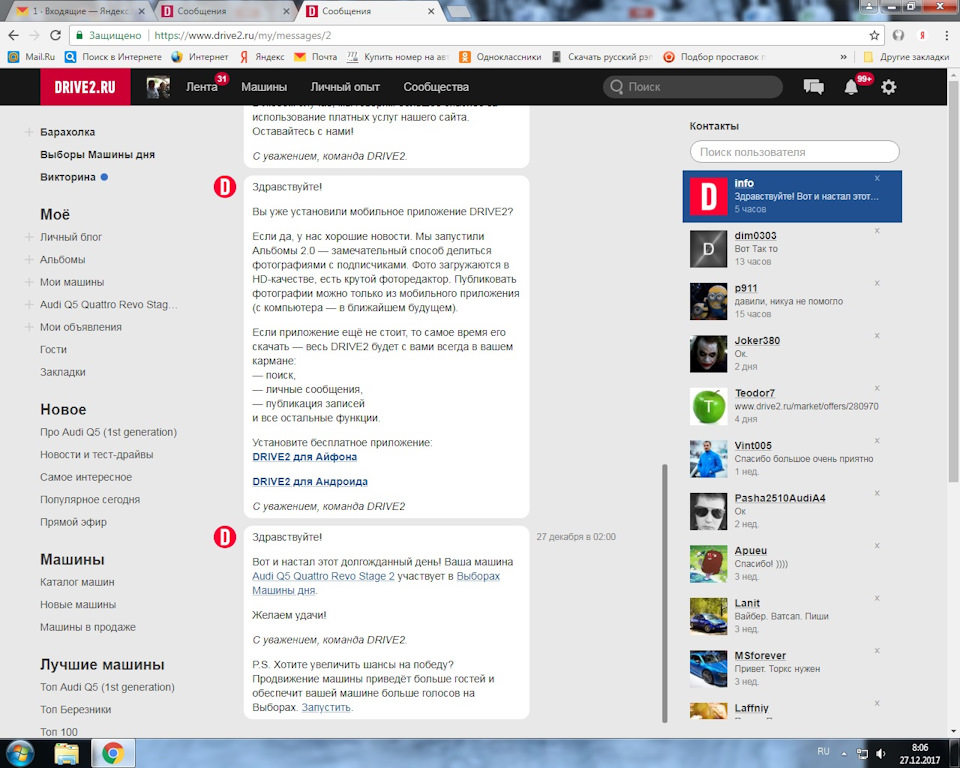Image resolution: width=960 pixels, height=768 pixels.
Task: Open notifications bell with 99+ badge
Action: point(851,87)
